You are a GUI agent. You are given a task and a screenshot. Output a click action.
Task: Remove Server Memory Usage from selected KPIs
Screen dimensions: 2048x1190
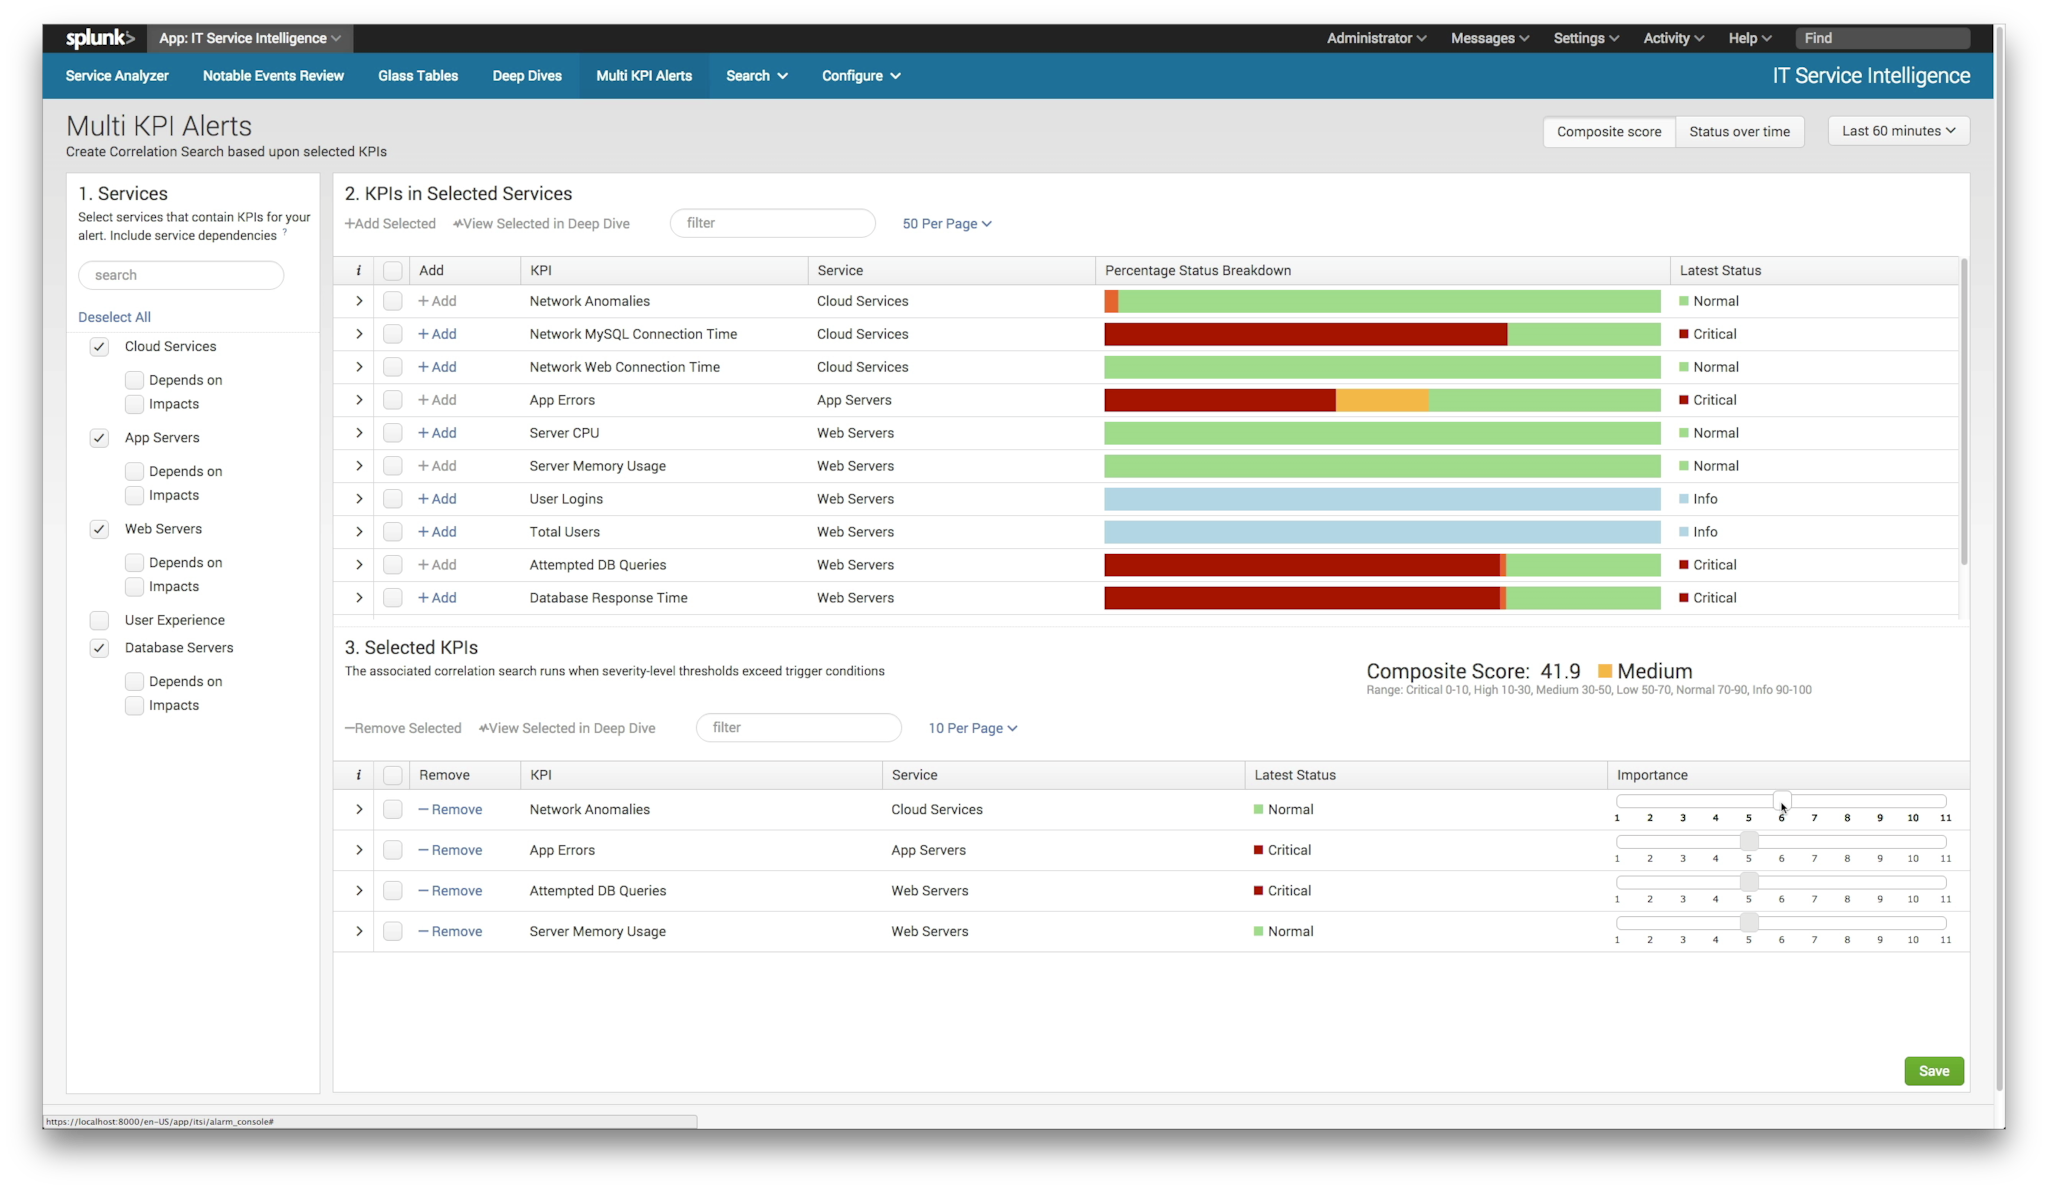coord(450,932)
